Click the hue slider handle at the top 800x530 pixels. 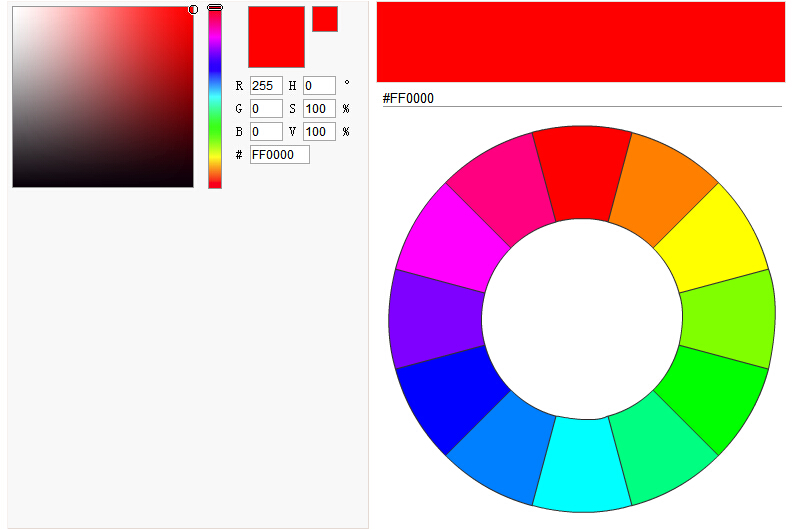[x=215, y=7]
